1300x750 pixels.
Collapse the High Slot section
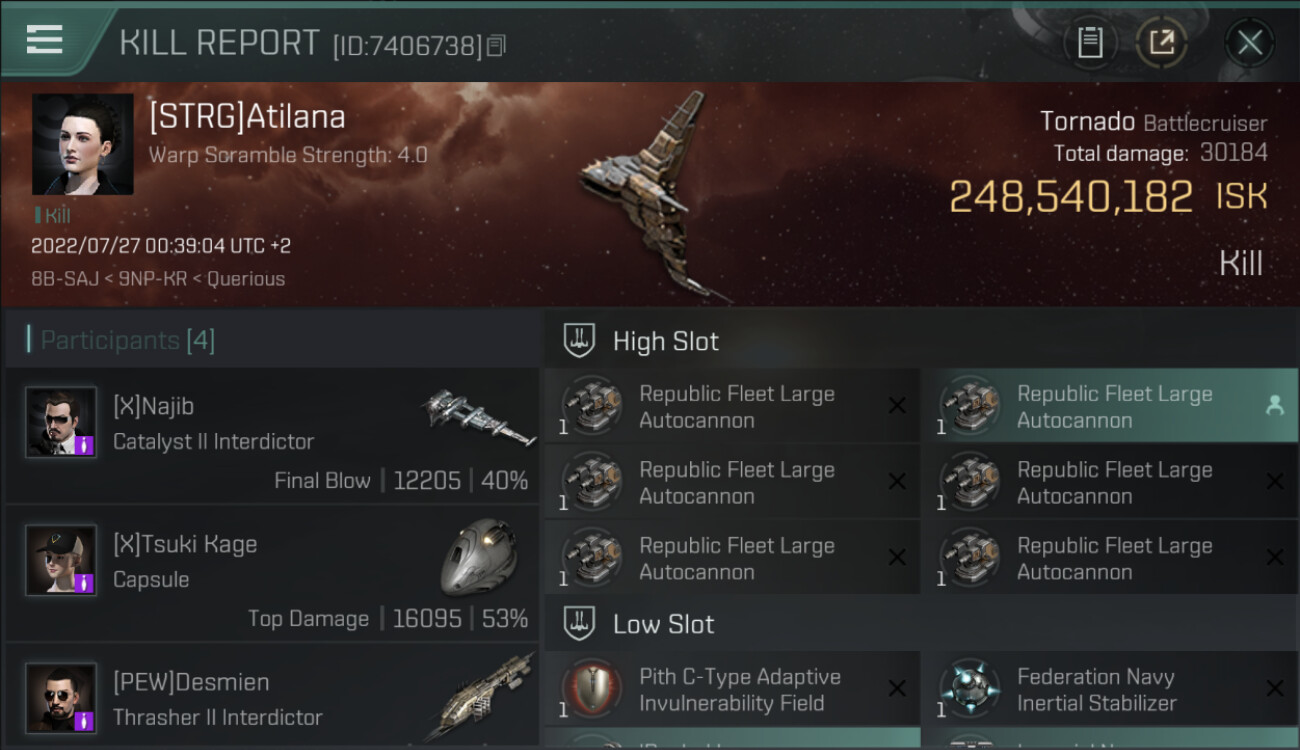point(665,341)
